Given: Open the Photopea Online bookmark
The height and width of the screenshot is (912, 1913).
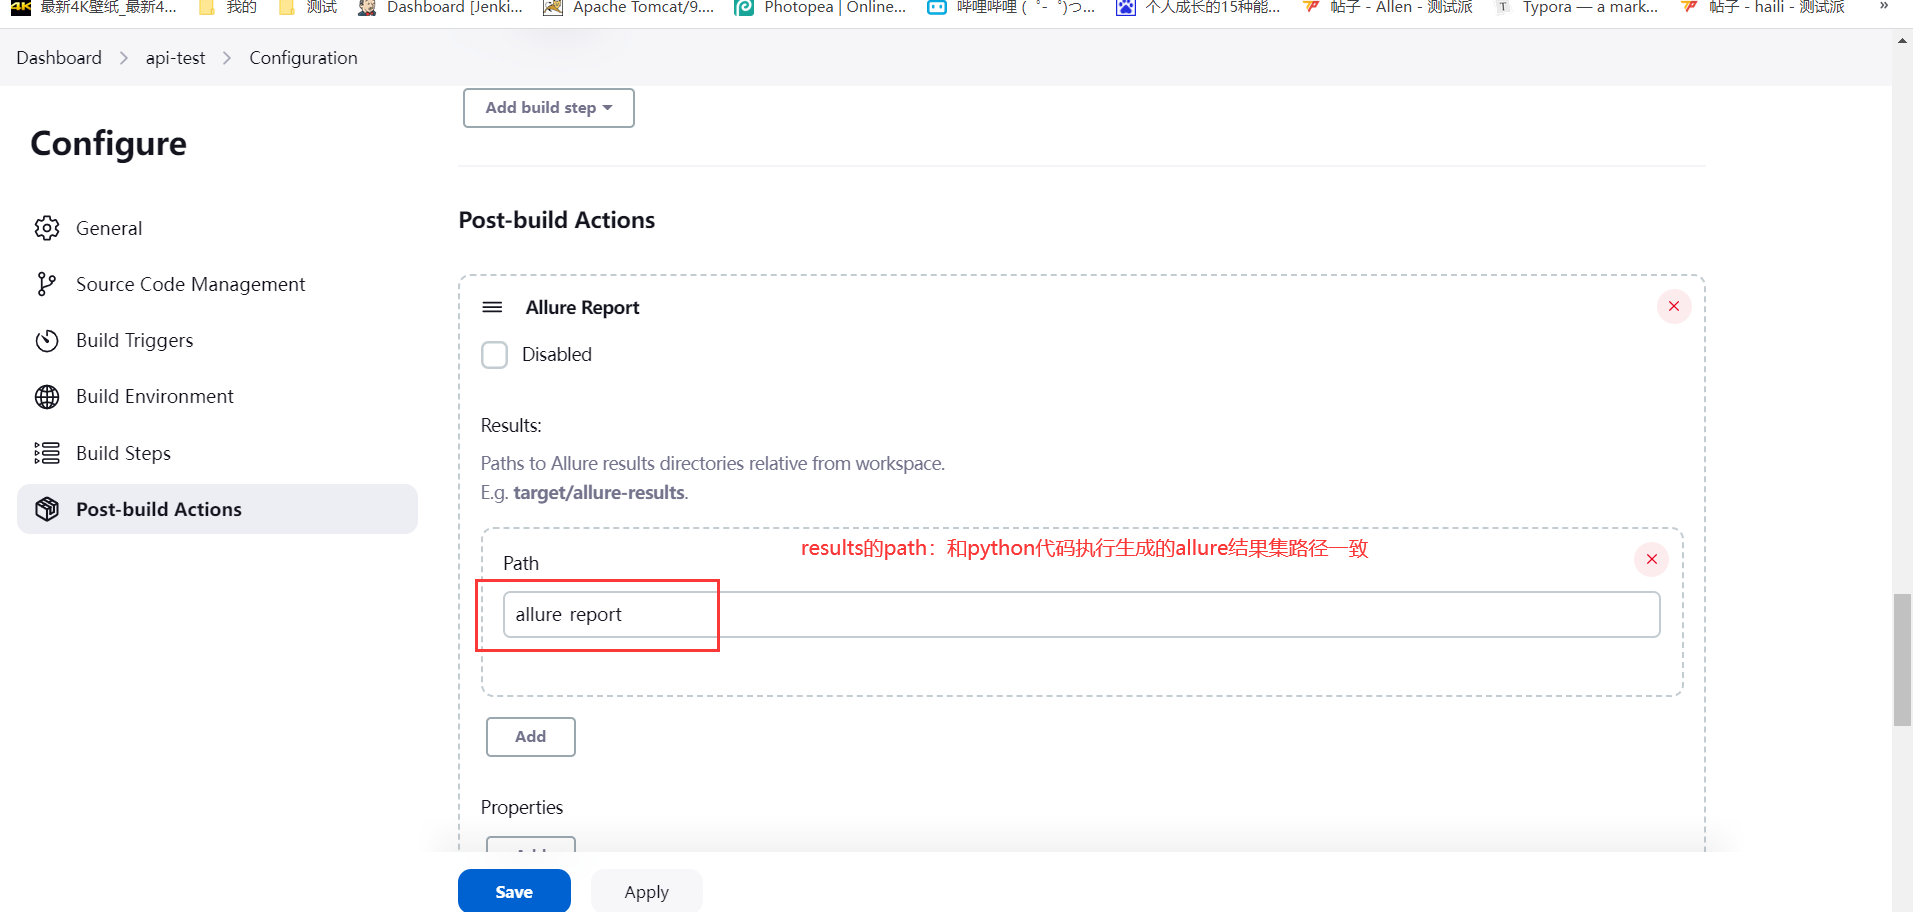Looking at the screenshot, I should coord(820,8).
